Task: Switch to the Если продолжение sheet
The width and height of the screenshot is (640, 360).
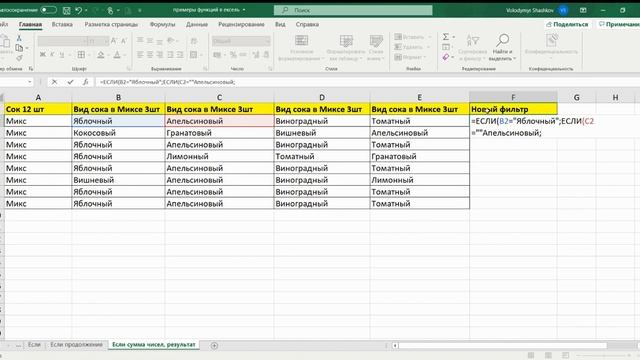Action: pyautogui.click(x=76, y=345)
